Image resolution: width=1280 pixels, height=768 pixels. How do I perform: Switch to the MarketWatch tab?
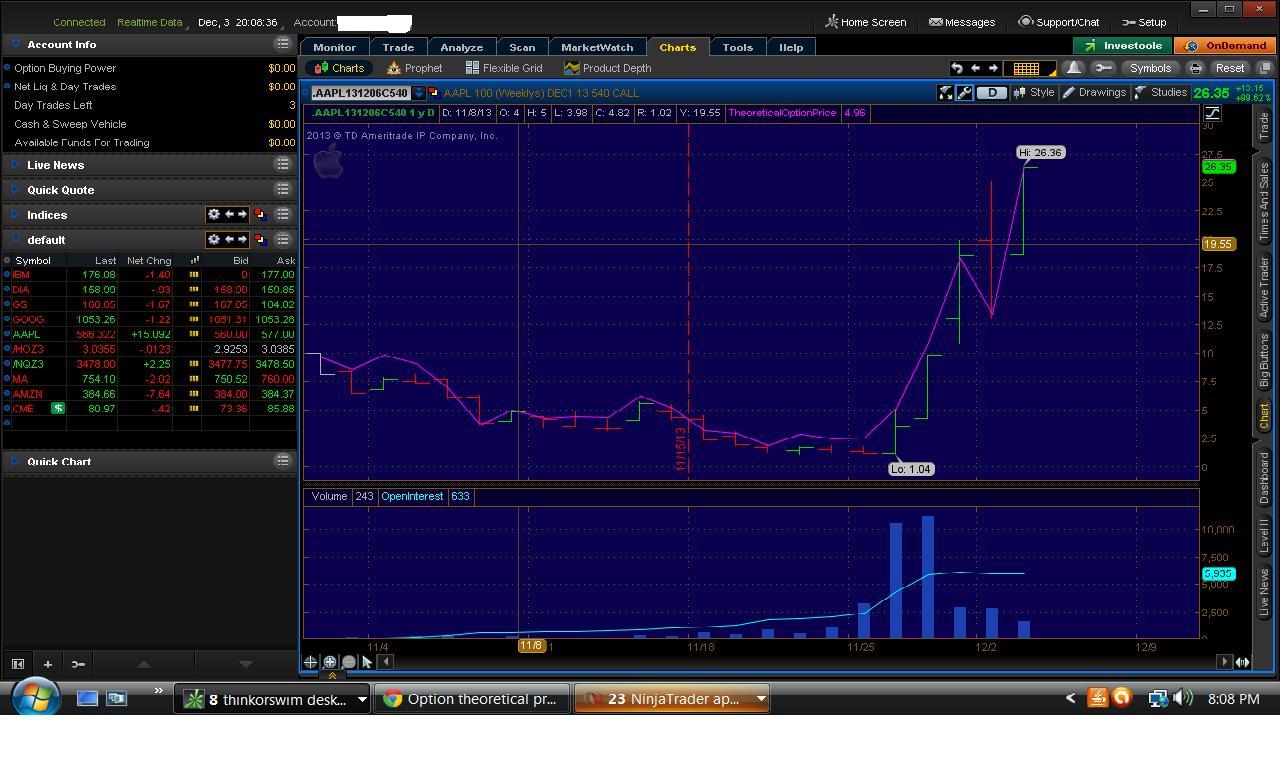click(597, 47)
